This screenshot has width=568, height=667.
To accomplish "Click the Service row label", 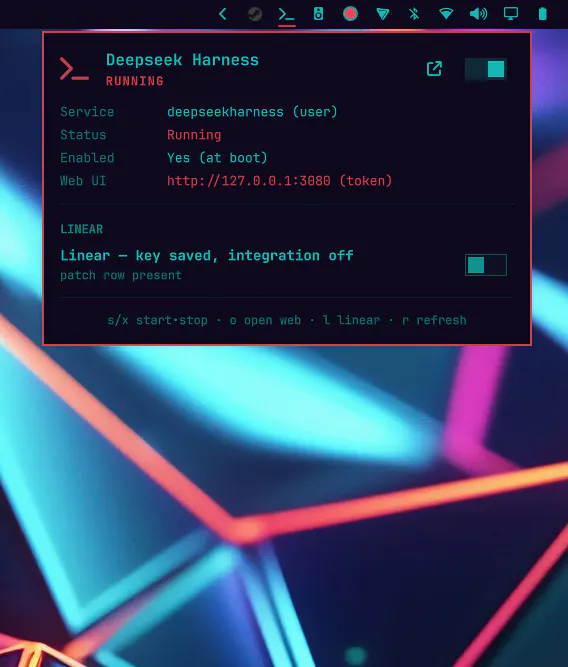I will (x=87, y=112).
